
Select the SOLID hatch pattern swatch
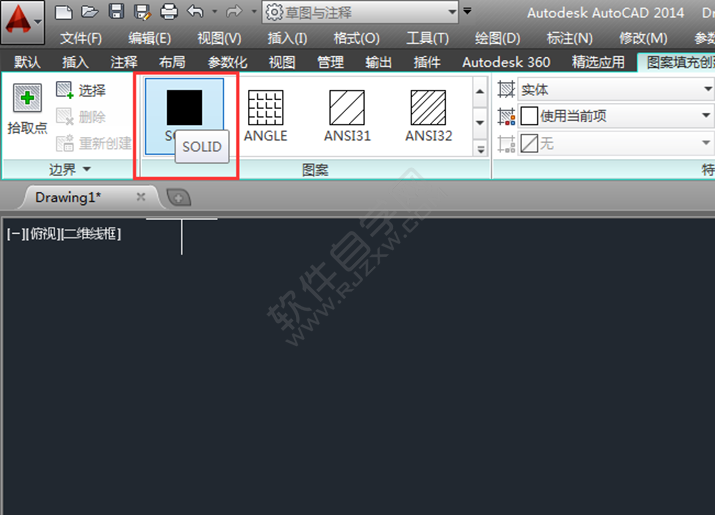click(x=184, y=116)
